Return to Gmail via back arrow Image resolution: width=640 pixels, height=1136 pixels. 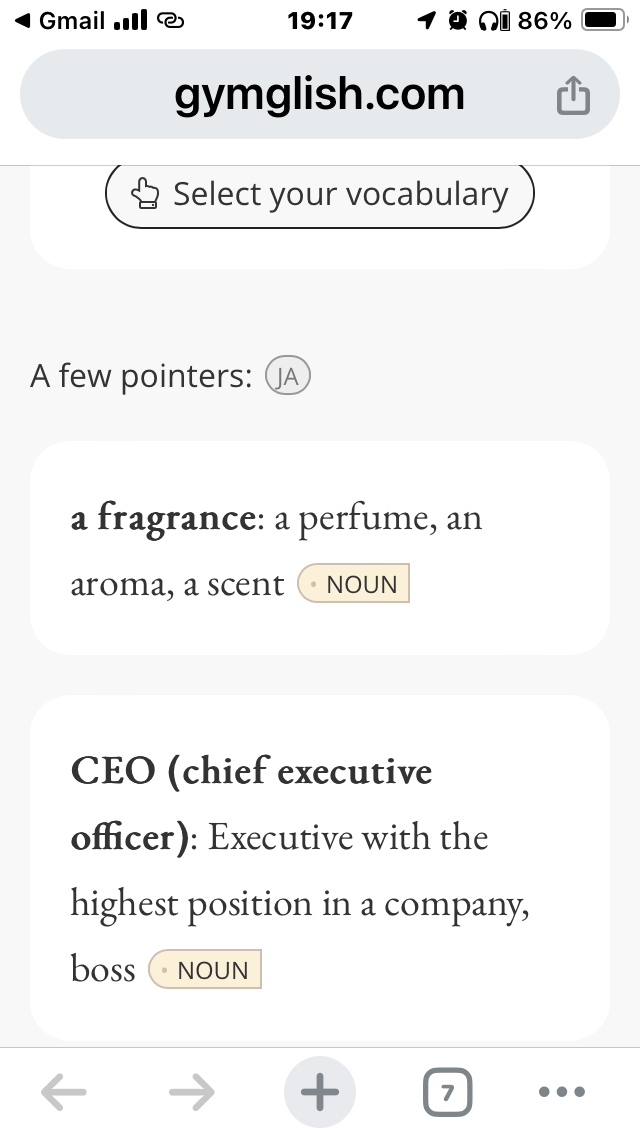[x=60, y=20]
